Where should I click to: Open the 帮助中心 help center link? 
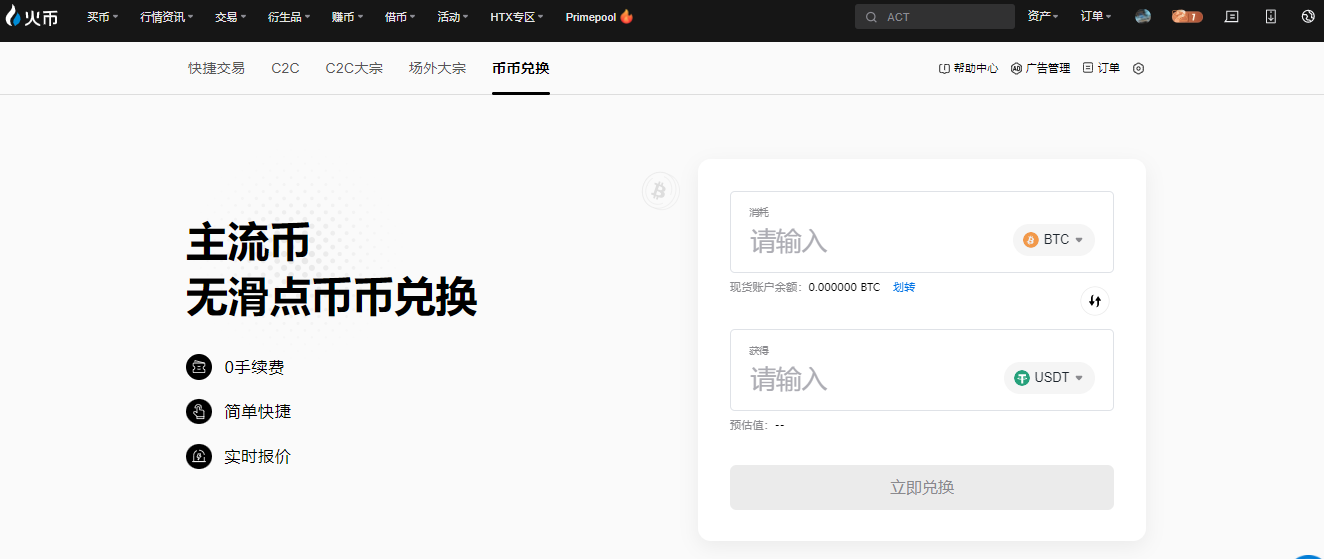pos(968,69)
